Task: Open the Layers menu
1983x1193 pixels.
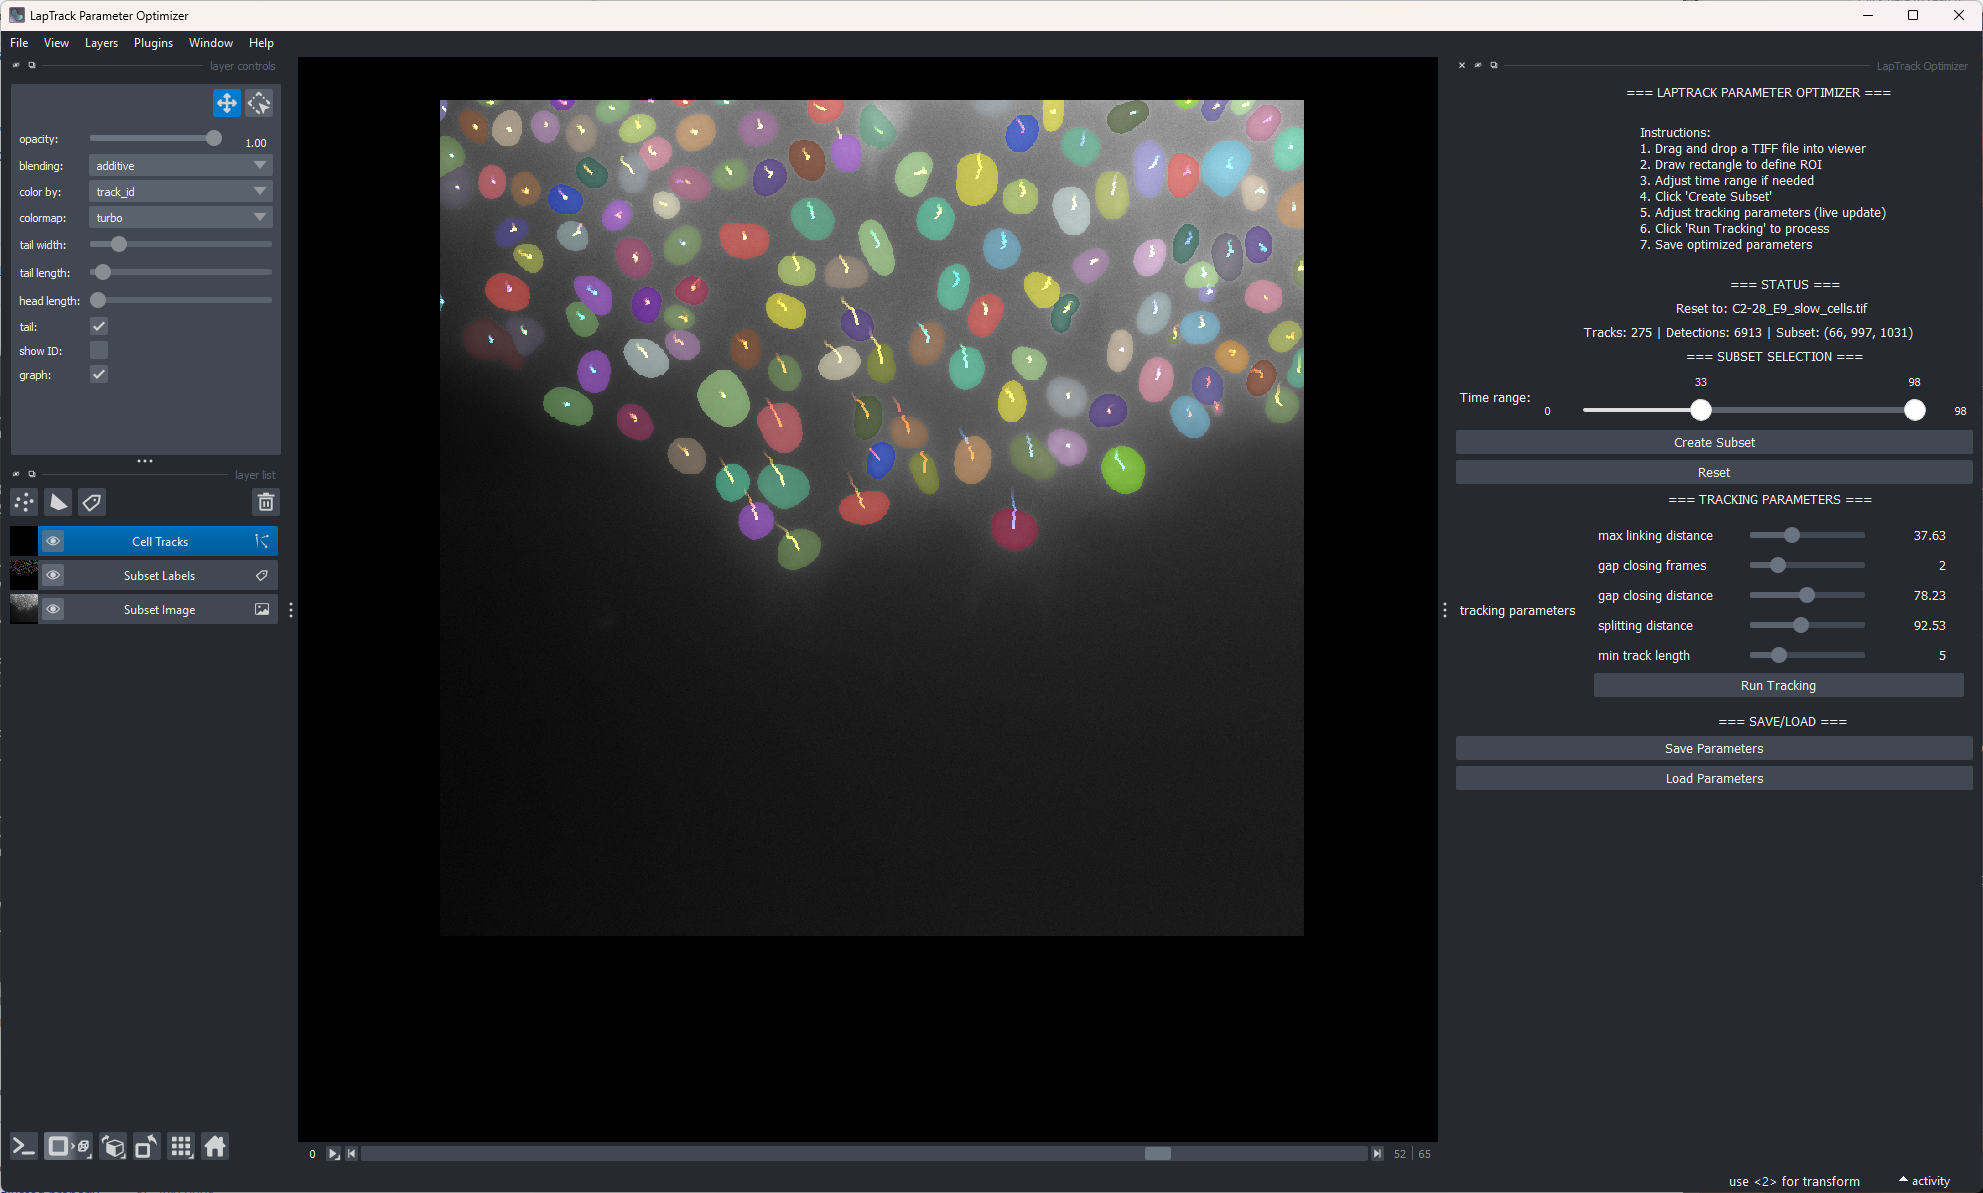Action: click(101, 43)
